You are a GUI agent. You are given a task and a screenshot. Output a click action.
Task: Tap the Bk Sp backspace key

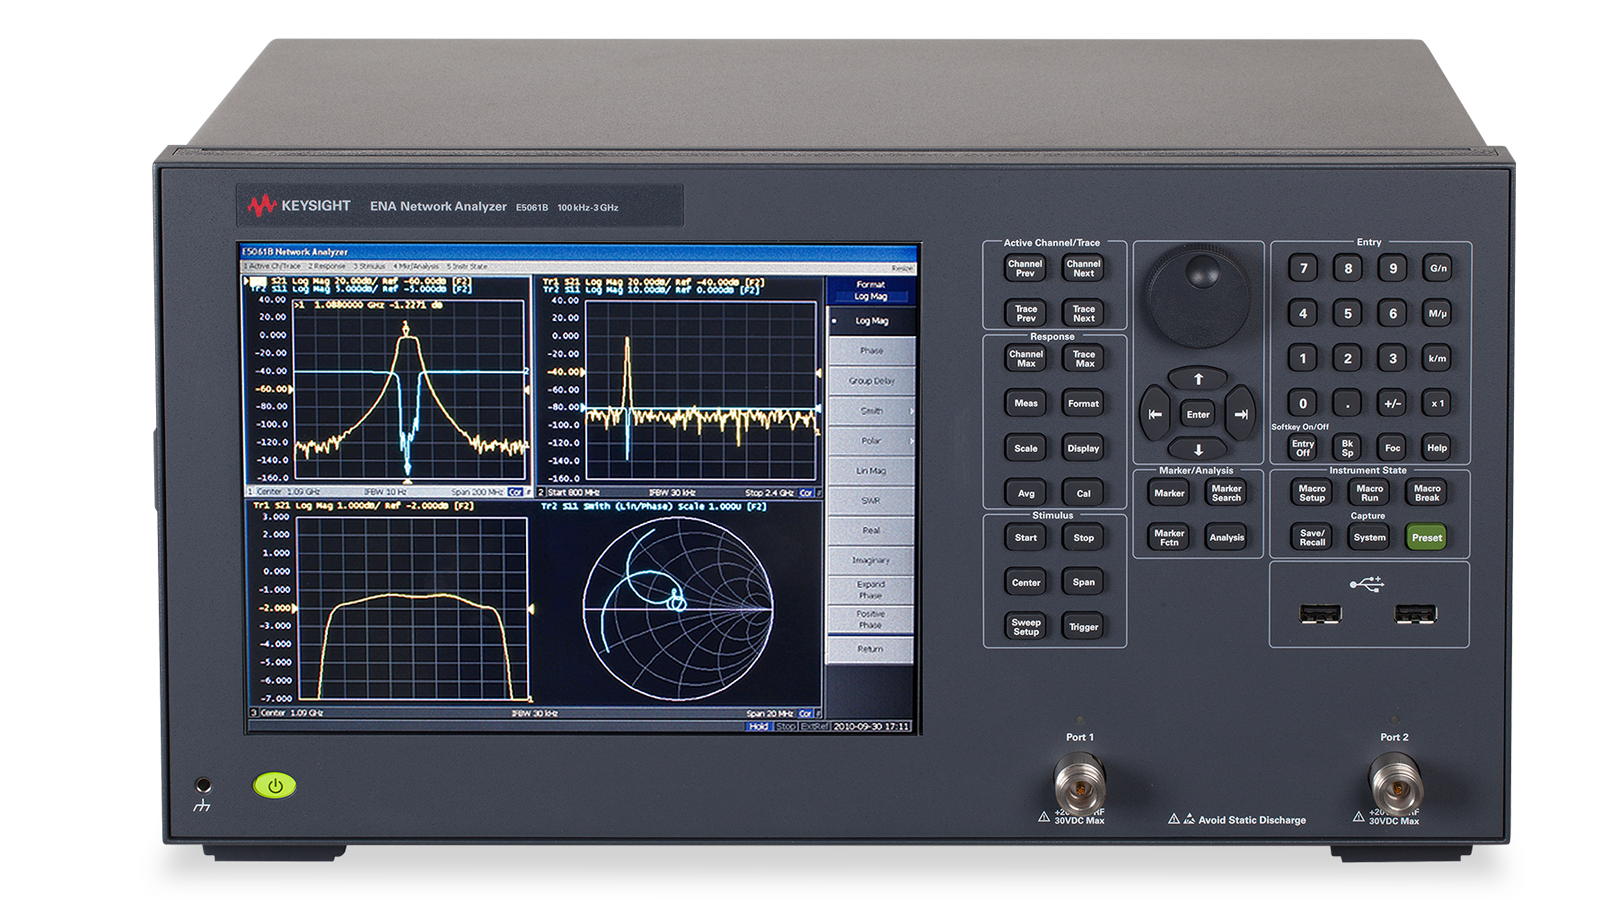(x=1347, y=448)
